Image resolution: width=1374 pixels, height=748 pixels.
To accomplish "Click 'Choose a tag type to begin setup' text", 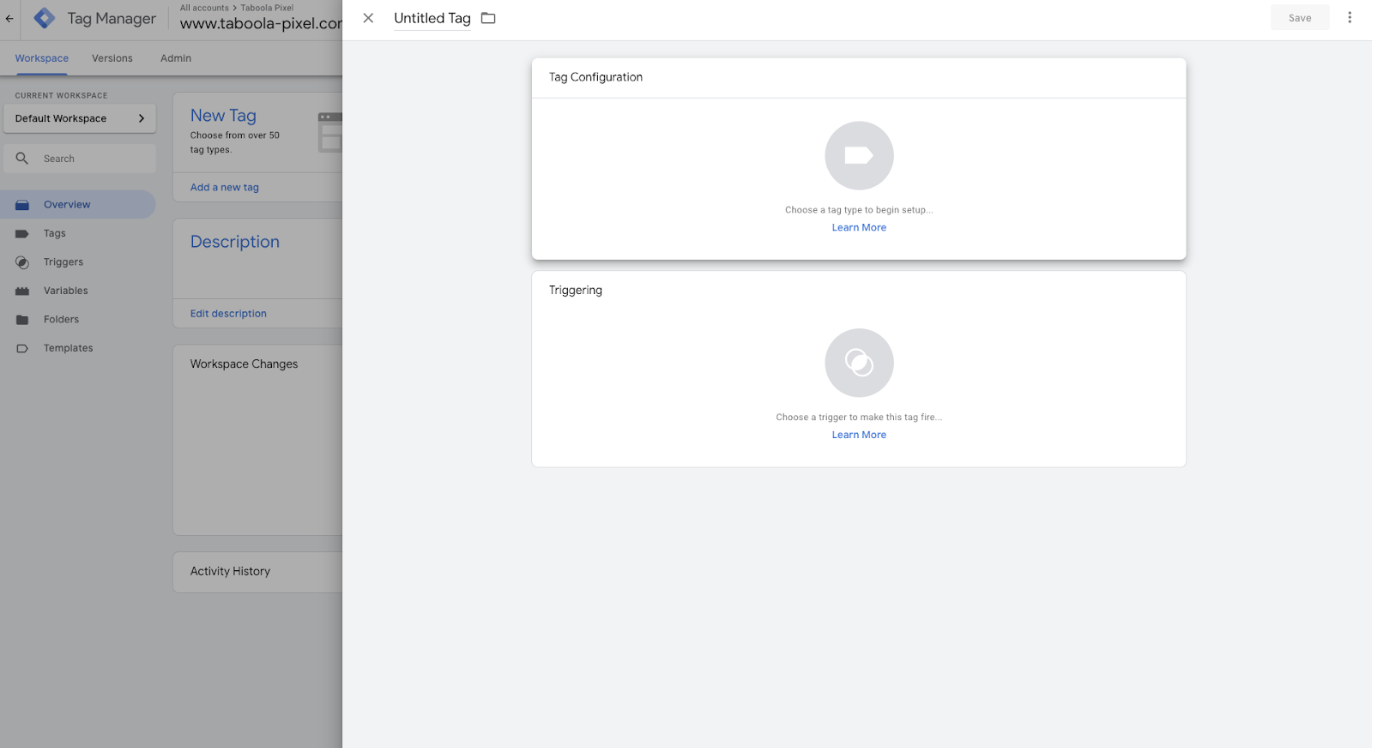I will pyautogui.click(x=859, y=210).
